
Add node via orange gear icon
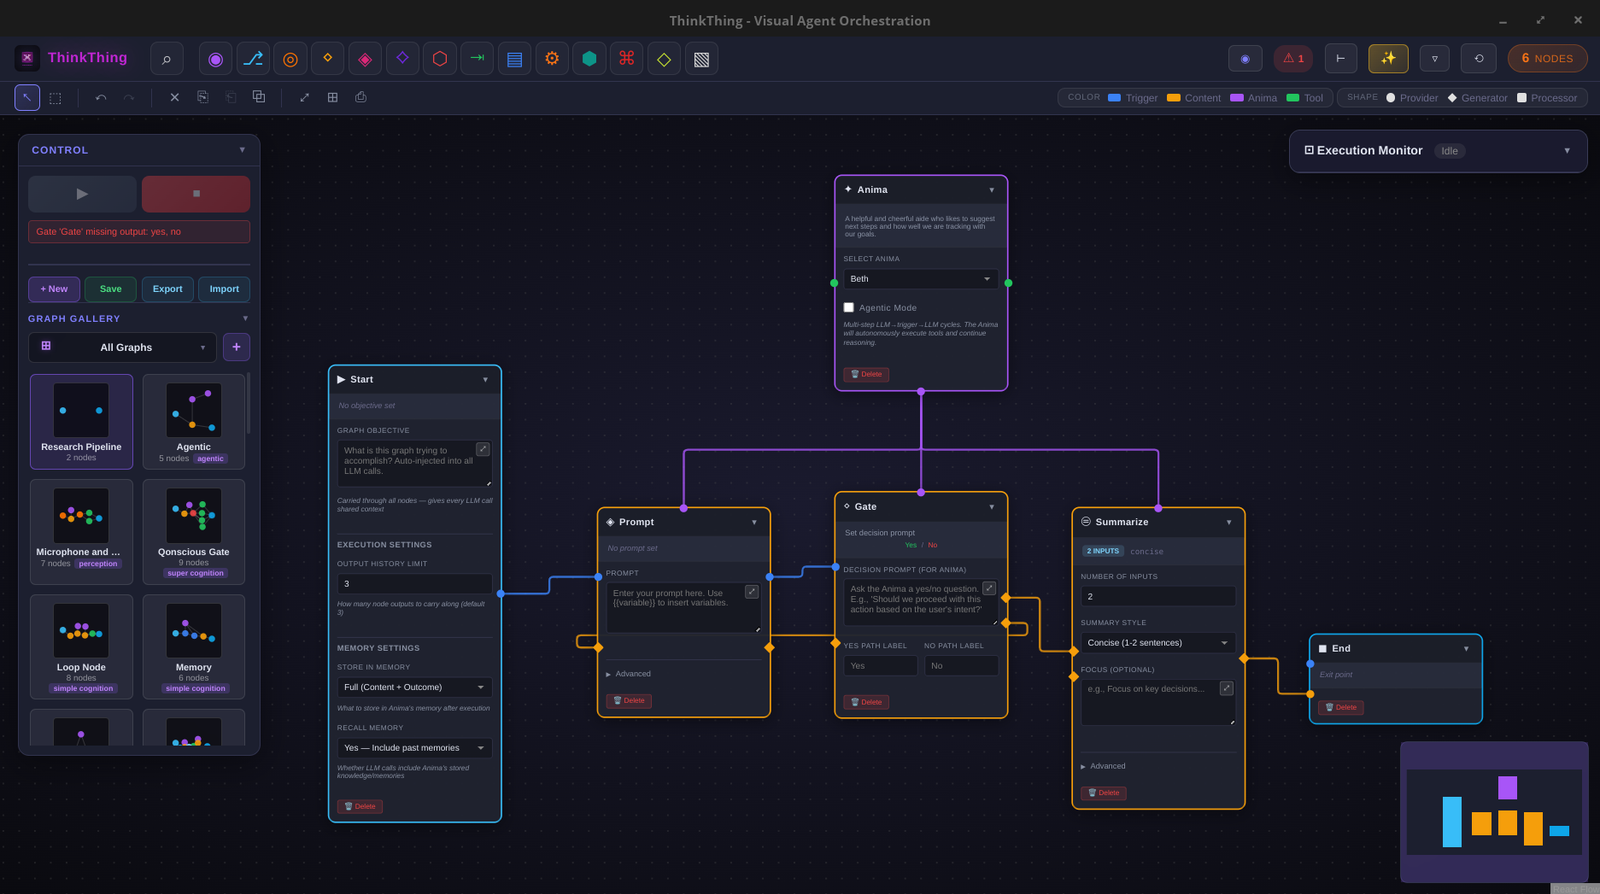click(x=552, y=59)
